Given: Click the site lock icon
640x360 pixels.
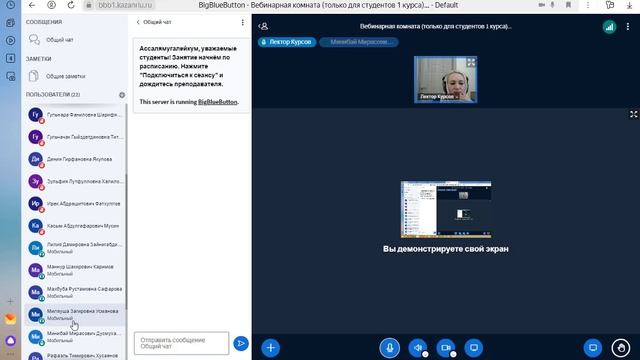Looking at the screenshot, I should click(89, 5).
